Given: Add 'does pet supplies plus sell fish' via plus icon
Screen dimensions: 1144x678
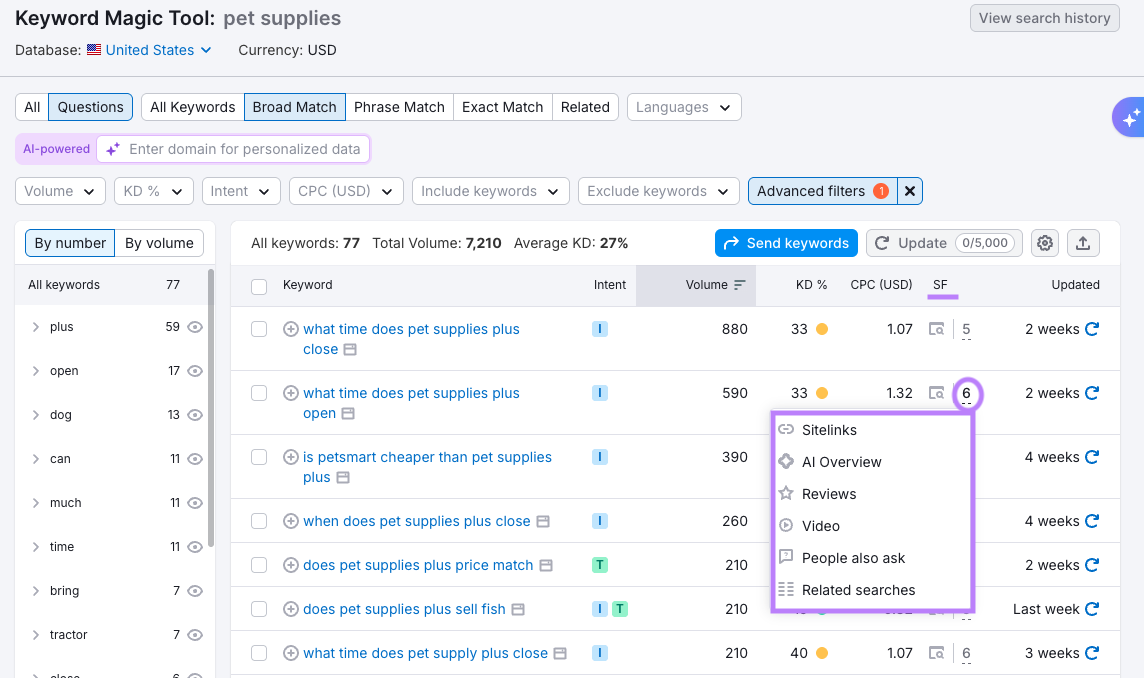Looking at the screenshot, I should 291,609.
